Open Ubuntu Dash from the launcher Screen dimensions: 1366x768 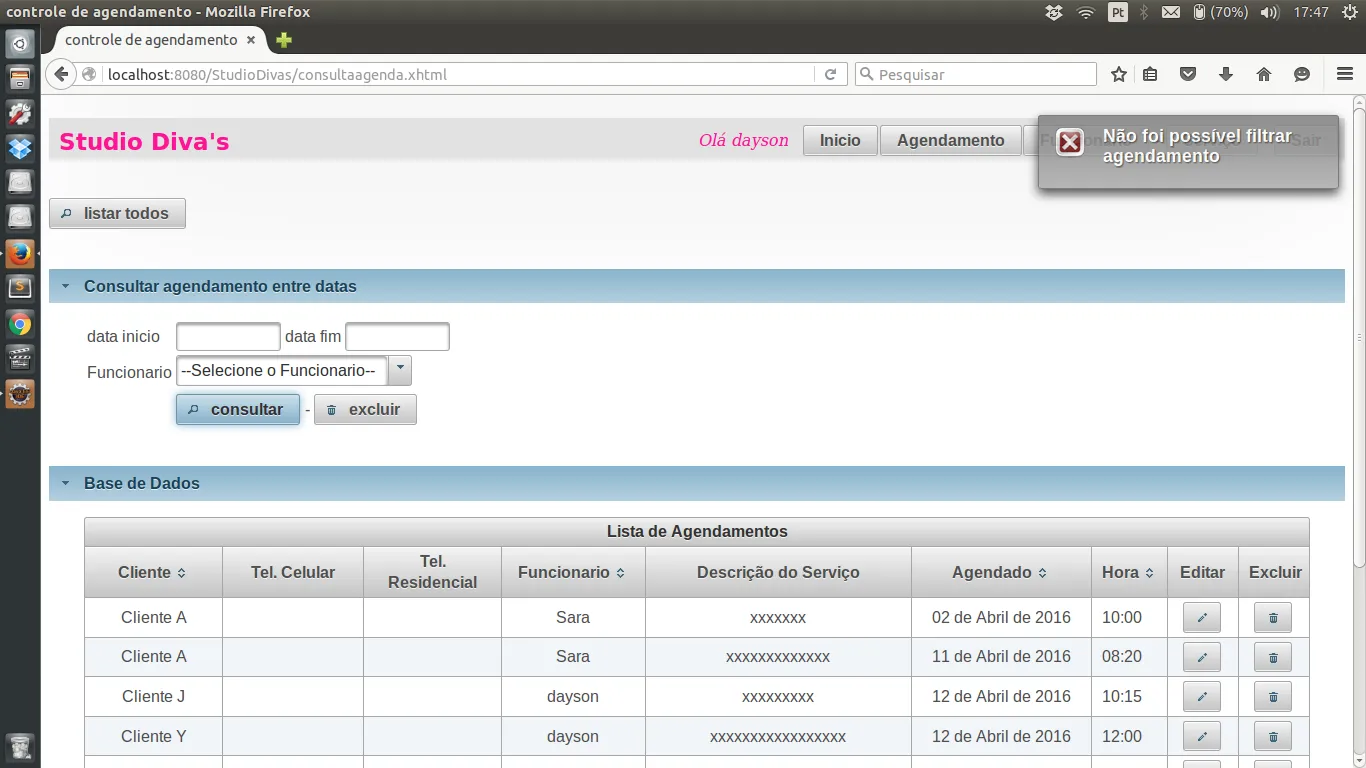[20, 44]
